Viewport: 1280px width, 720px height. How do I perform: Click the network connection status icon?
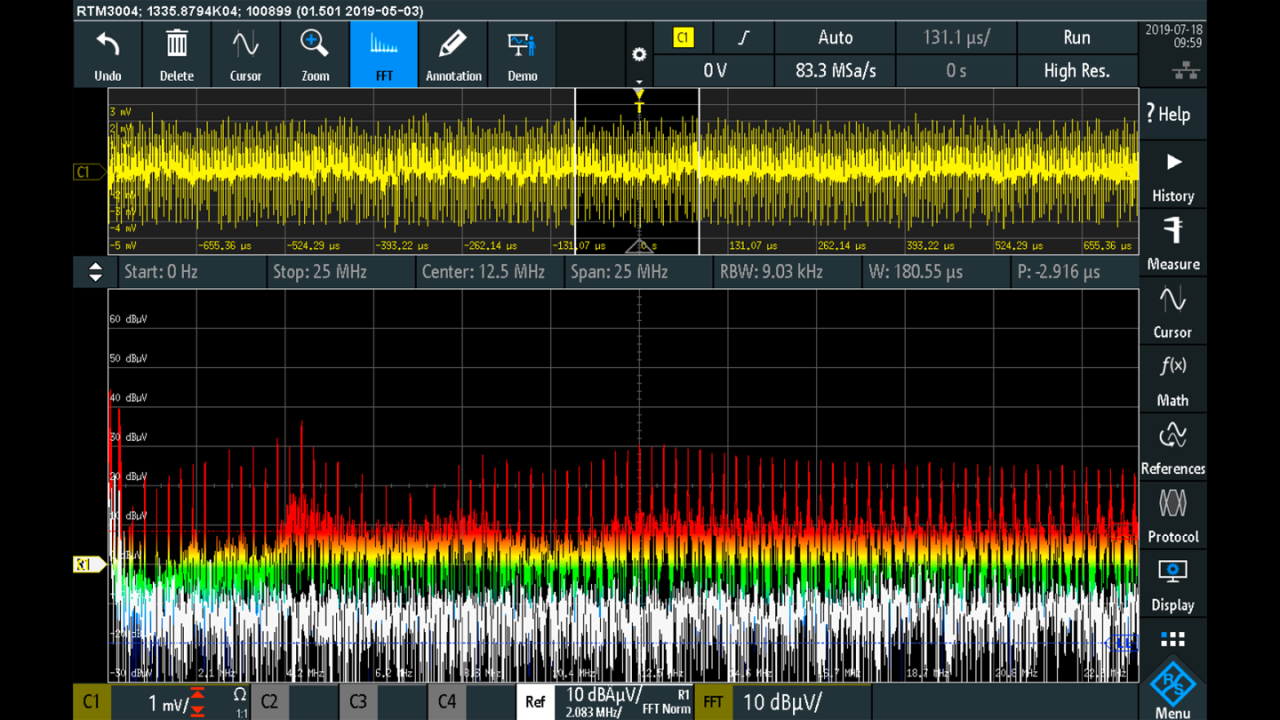pos(1187,72)
